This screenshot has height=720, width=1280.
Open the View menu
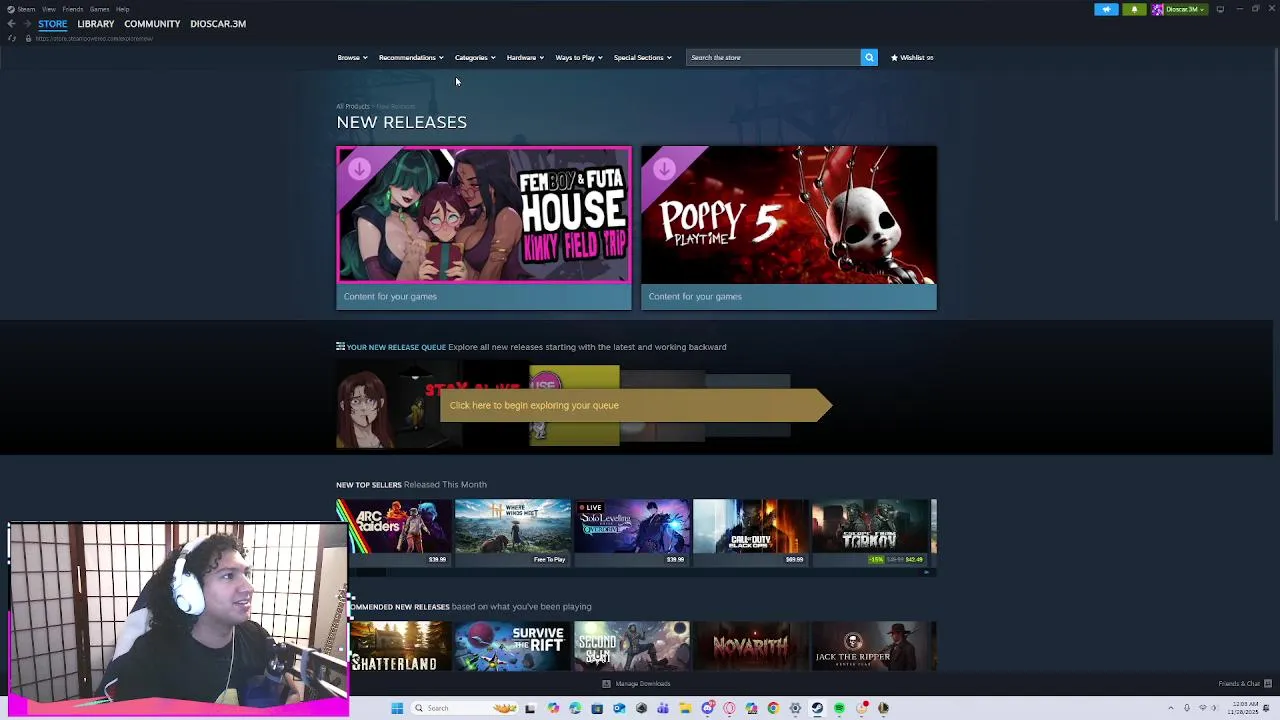pos(48,9)
